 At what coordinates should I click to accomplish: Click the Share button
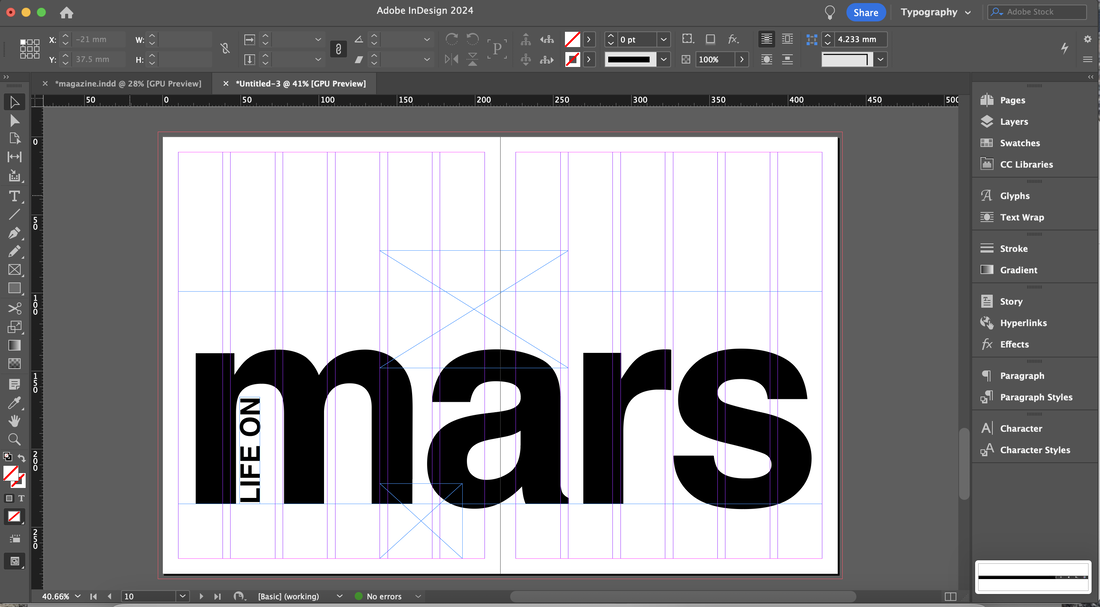click(866, 12)
